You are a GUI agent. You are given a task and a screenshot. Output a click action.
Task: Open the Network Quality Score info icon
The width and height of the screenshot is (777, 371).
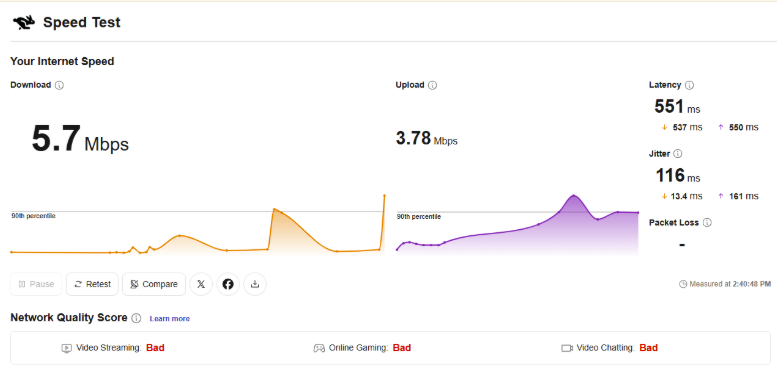[x=136, y=318]
